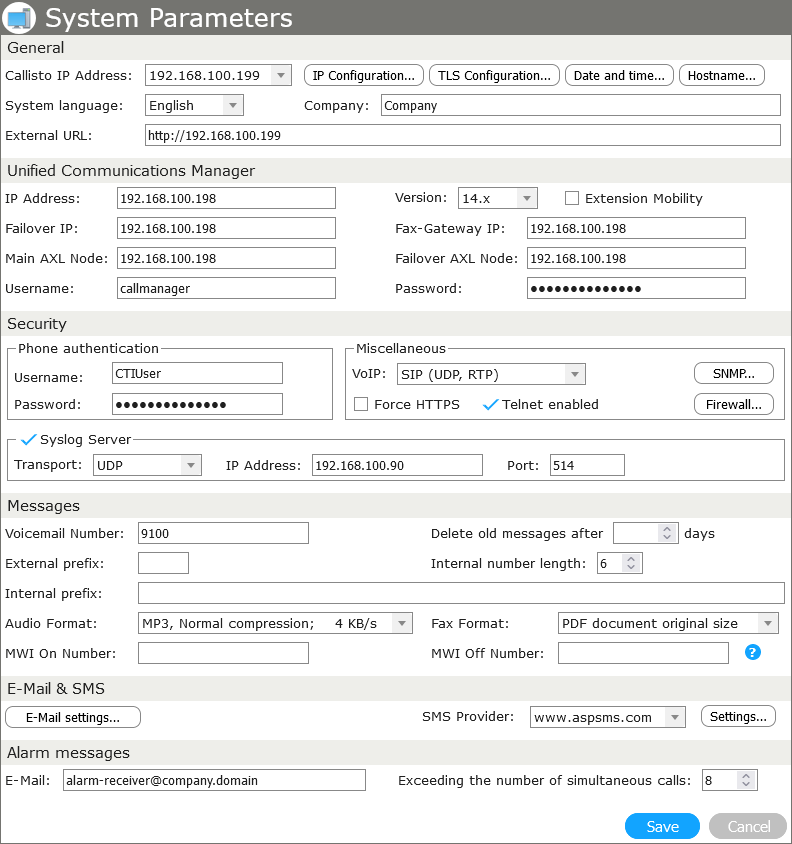Click the System Parameters monitor icon
Image resolution: width=792 pixels, height=844 pixels.
(x=19, y=18)
